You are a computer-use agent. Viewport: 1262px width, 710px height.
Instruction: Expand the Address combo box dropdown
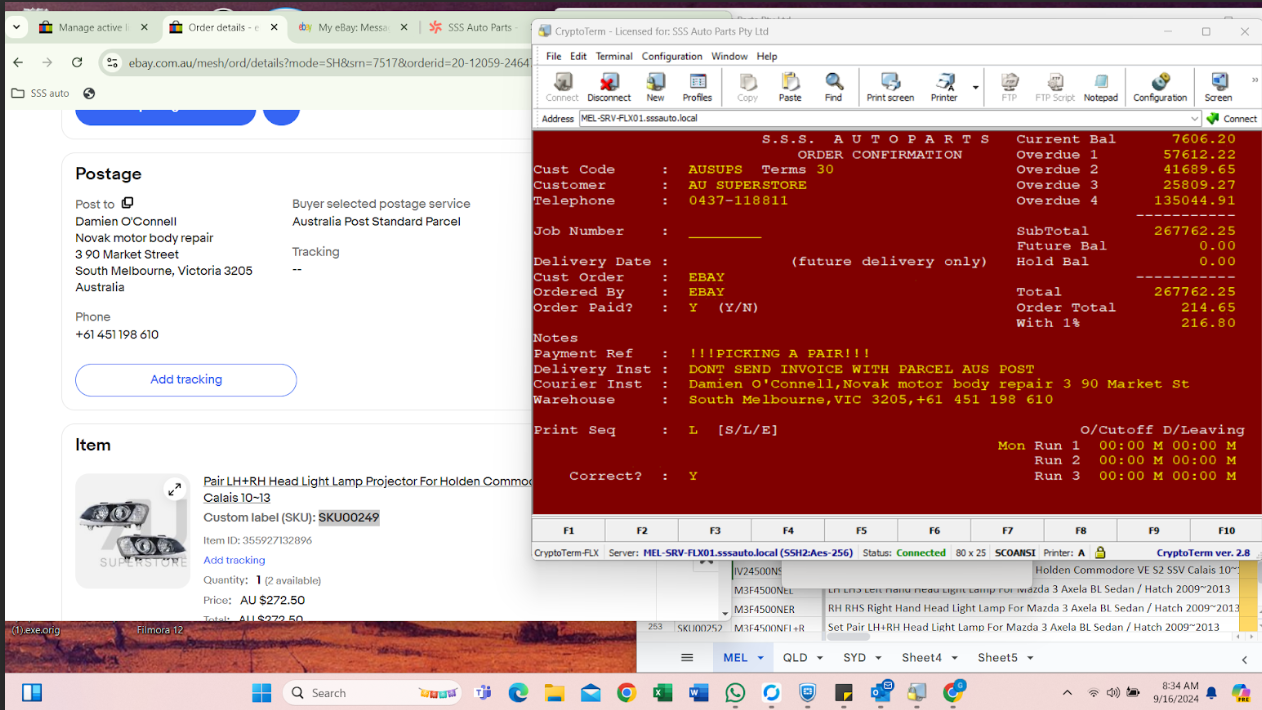(x=1194, y=118)
